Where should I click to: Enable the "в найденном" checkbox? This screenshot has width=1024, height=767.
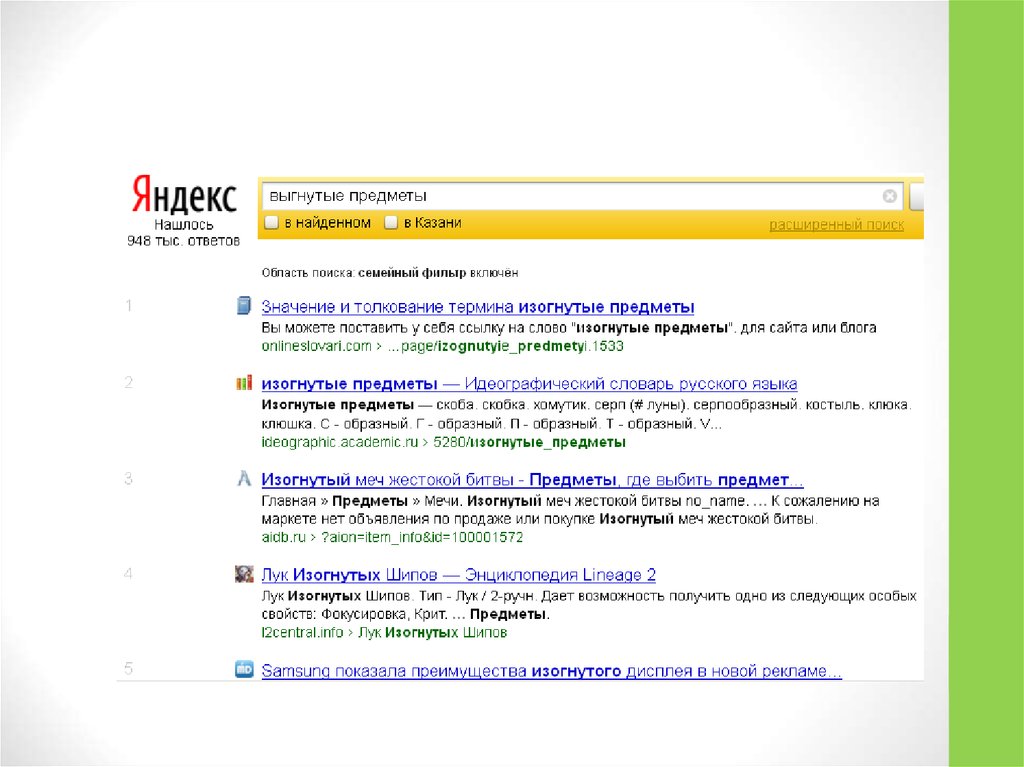271,223
